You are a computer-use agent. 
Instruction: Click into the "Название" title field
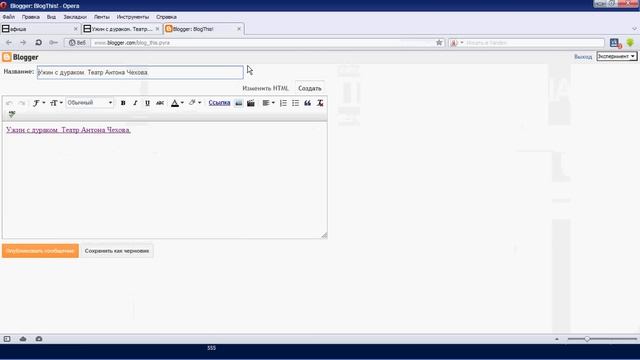140,73
